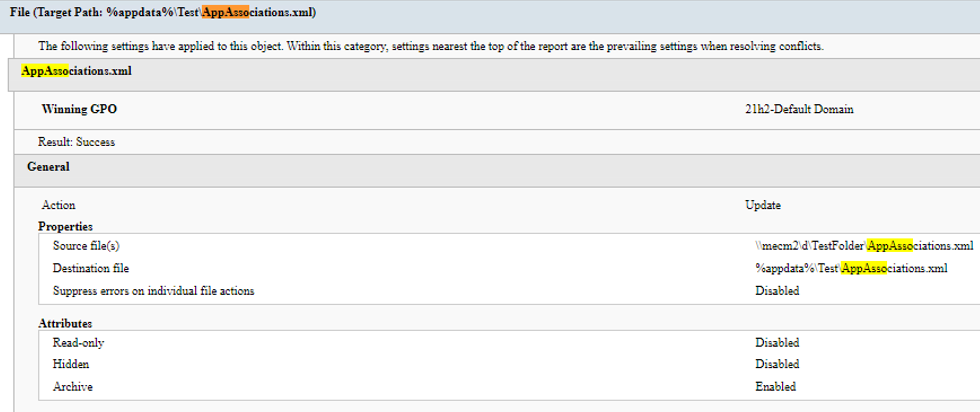
Task: Click Suppress errors on individual file actions
Action: tap(153, 291)
